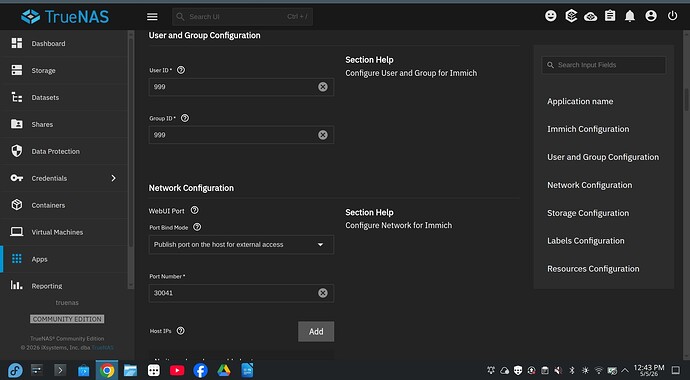Jump to Network Configuration section

coord(589,185)
